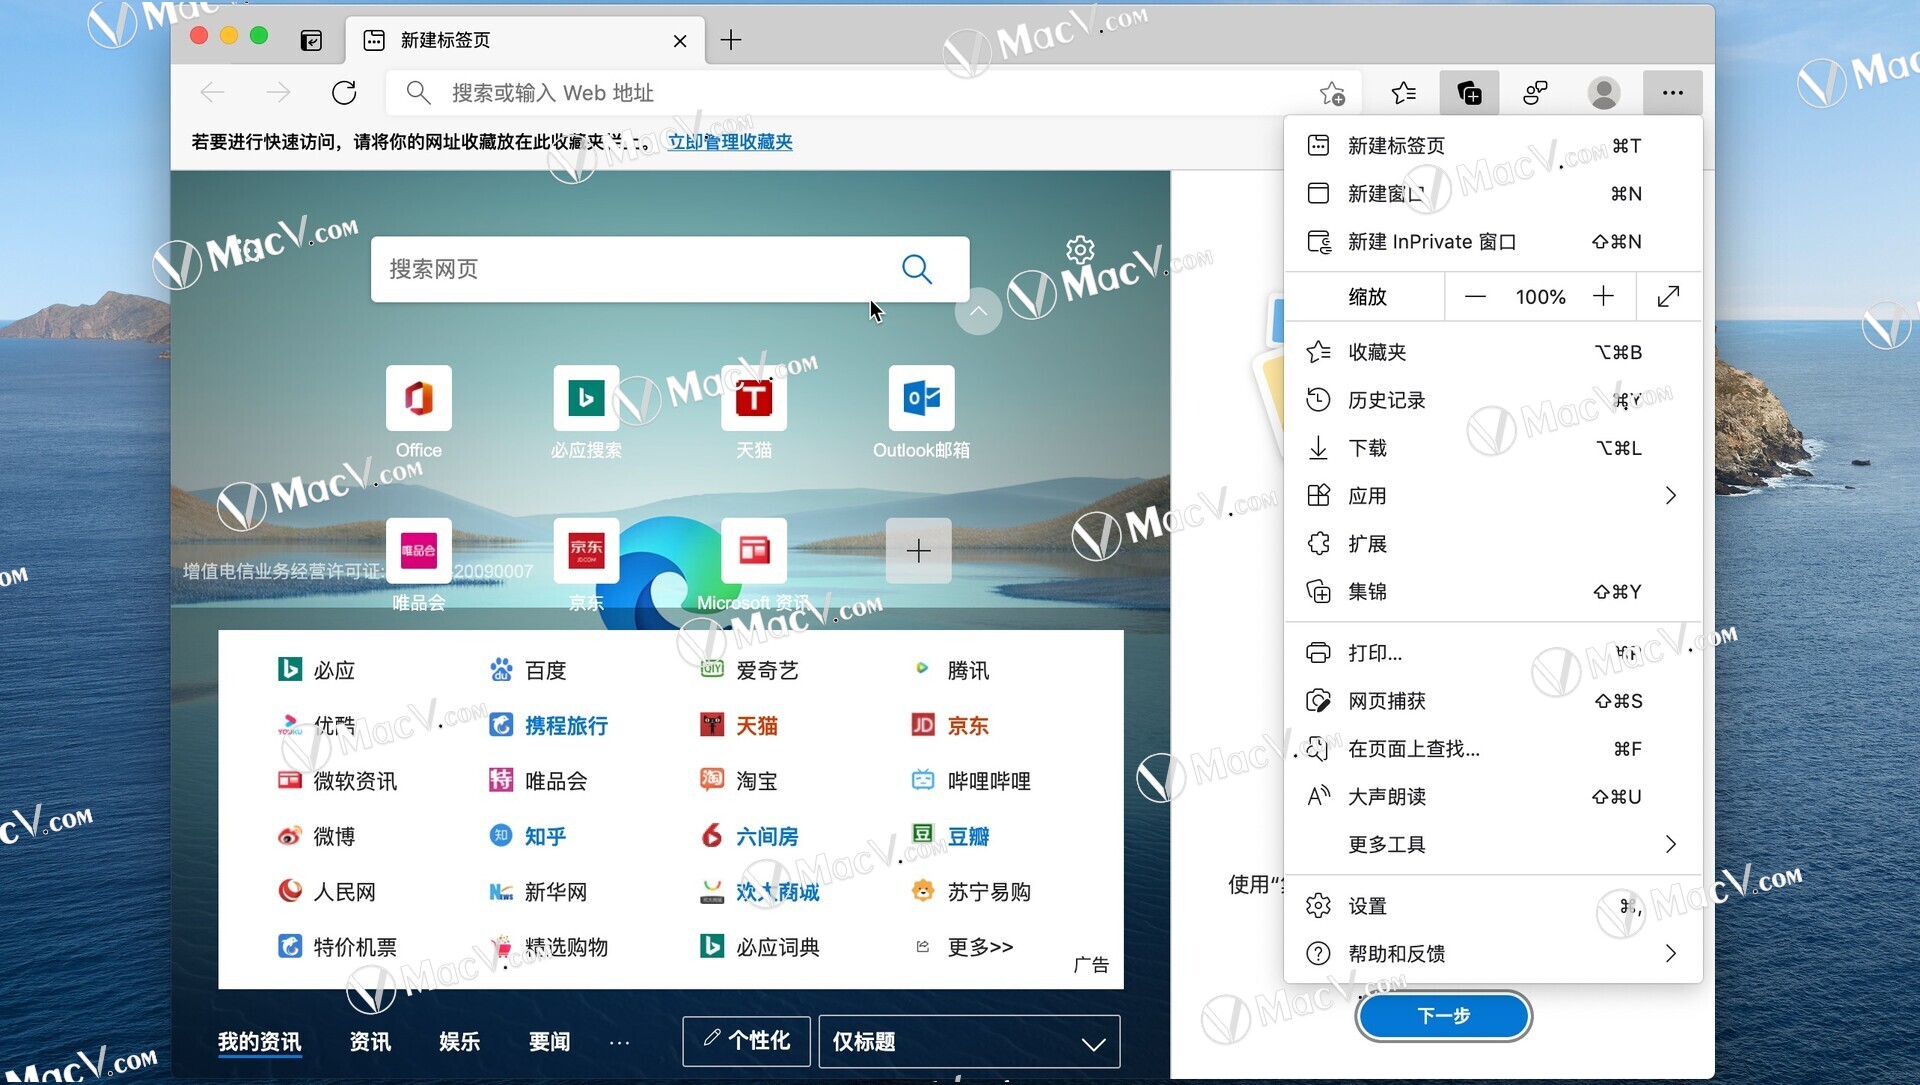The height and width of the screenshot is (1085, 1920).
Task: Expand the 应用 submenu
Action: 1493,496
